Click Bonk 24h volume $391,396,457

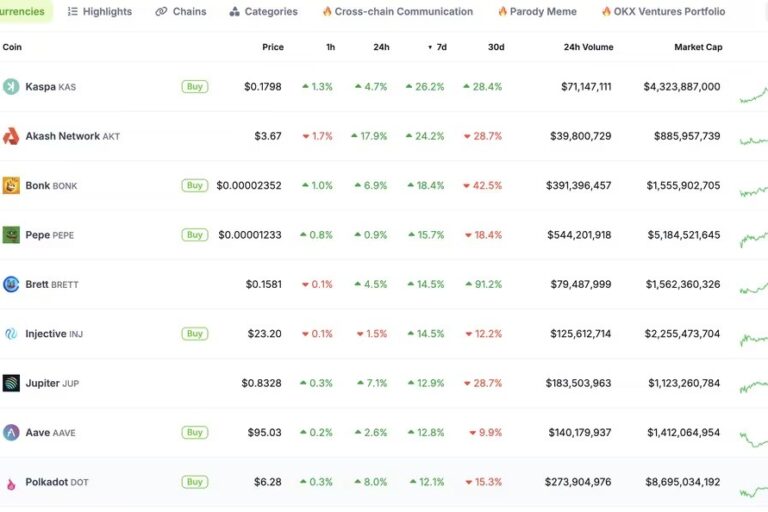point(578,186)
